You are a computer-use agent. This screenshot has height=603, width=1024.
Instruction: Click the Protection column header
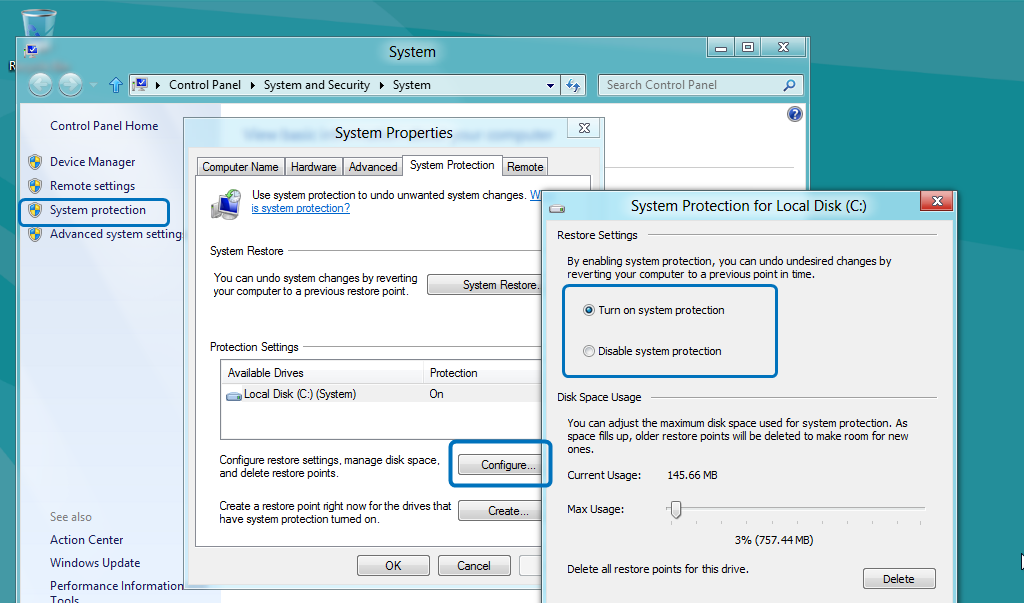pos(482,373)
